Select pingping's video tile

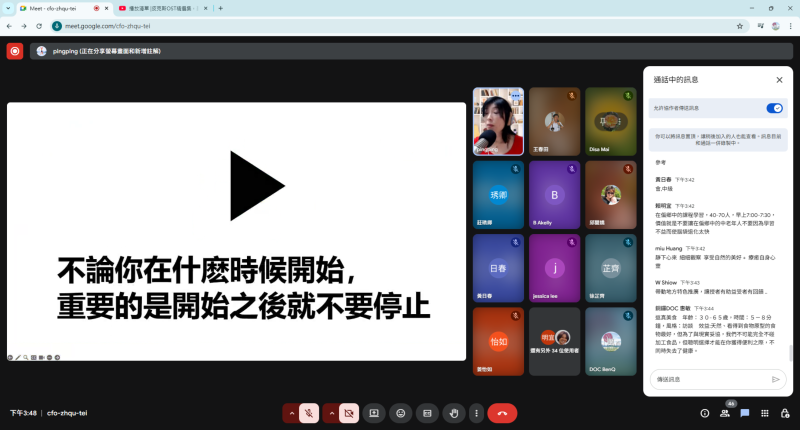tap(498, 121)
